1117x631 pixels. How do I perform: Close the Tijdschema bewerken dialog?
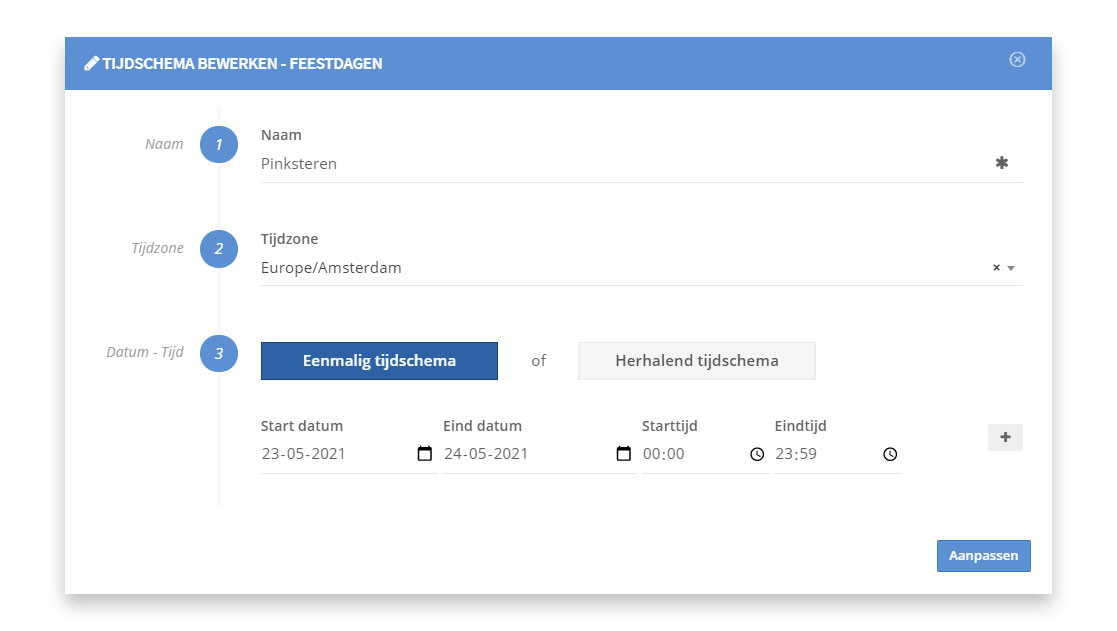1017,60
